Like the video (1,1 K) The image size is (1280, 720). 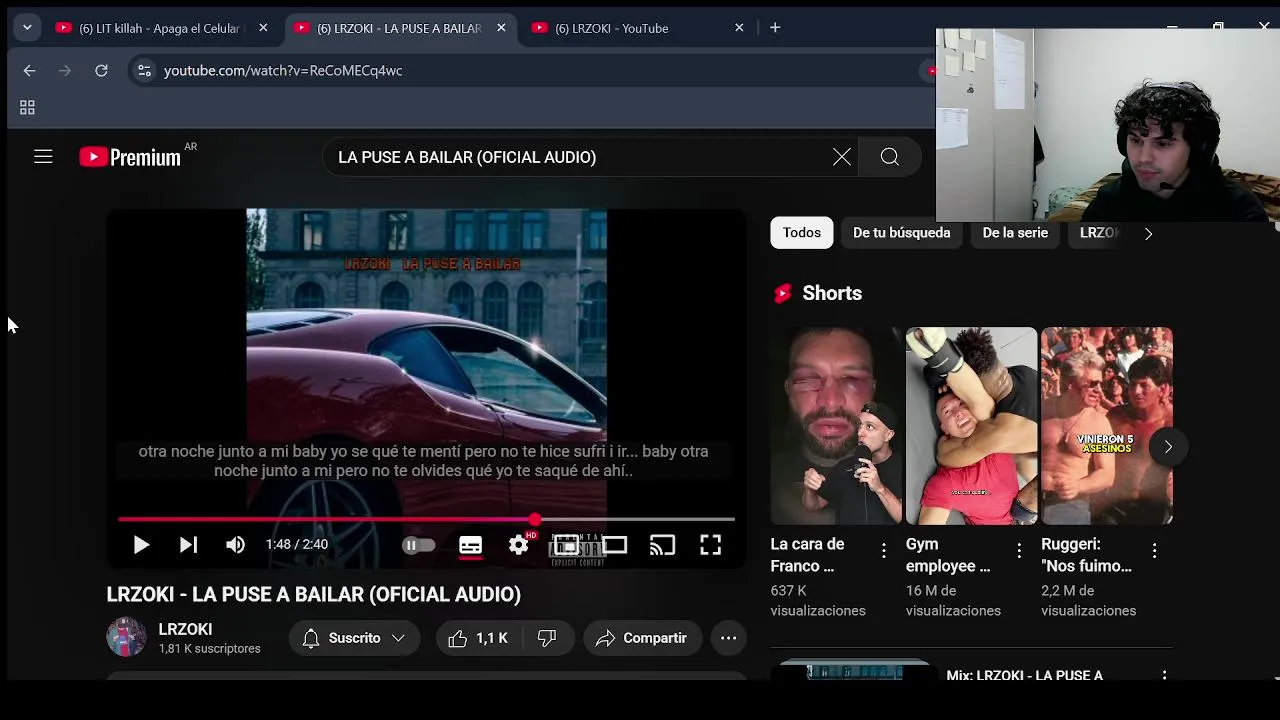point(478,638)
